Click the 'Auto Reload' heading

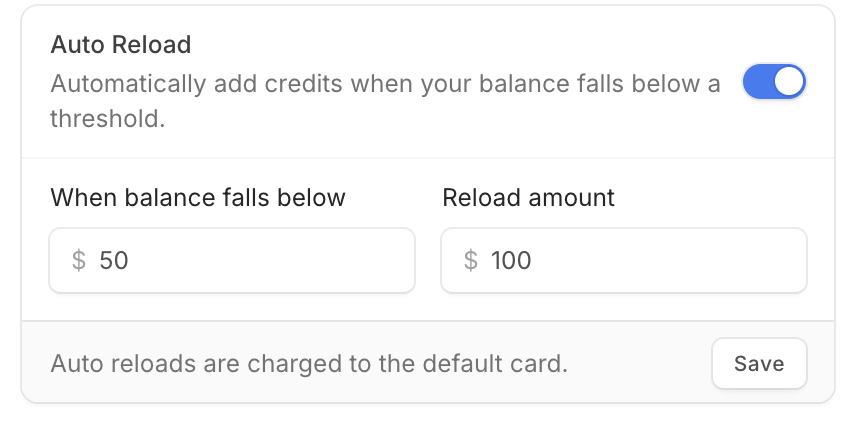(121, 45)
